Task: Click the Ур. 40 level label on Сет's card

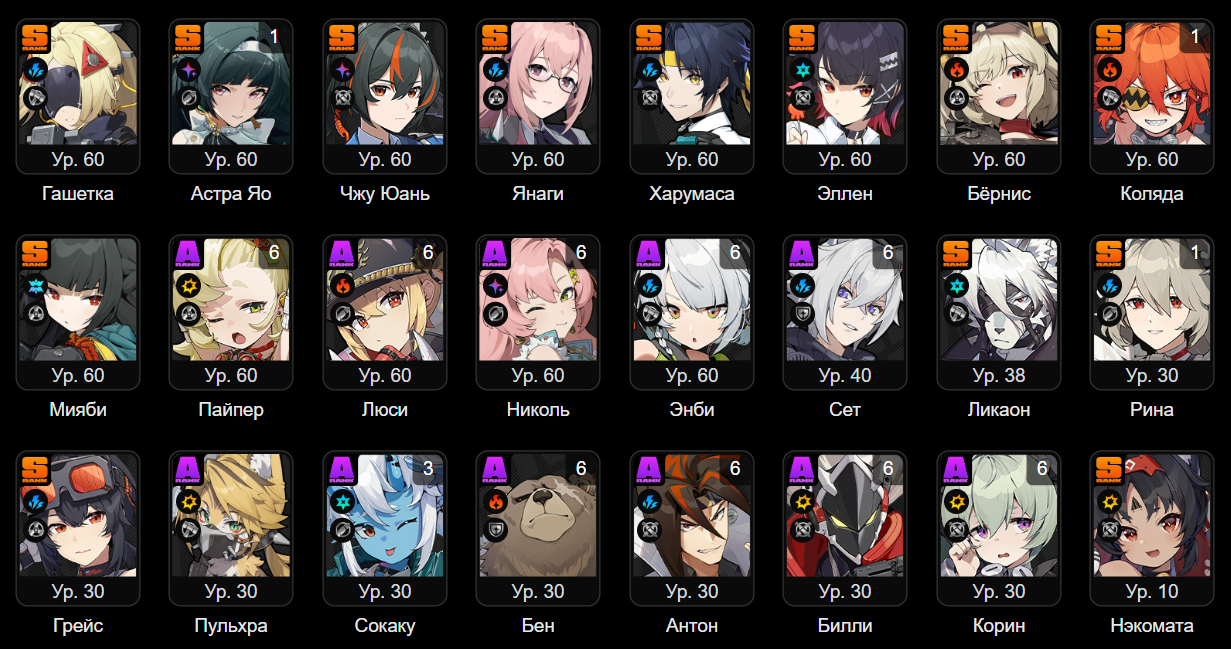Action: pyautogui.click(x=845, y=375)
